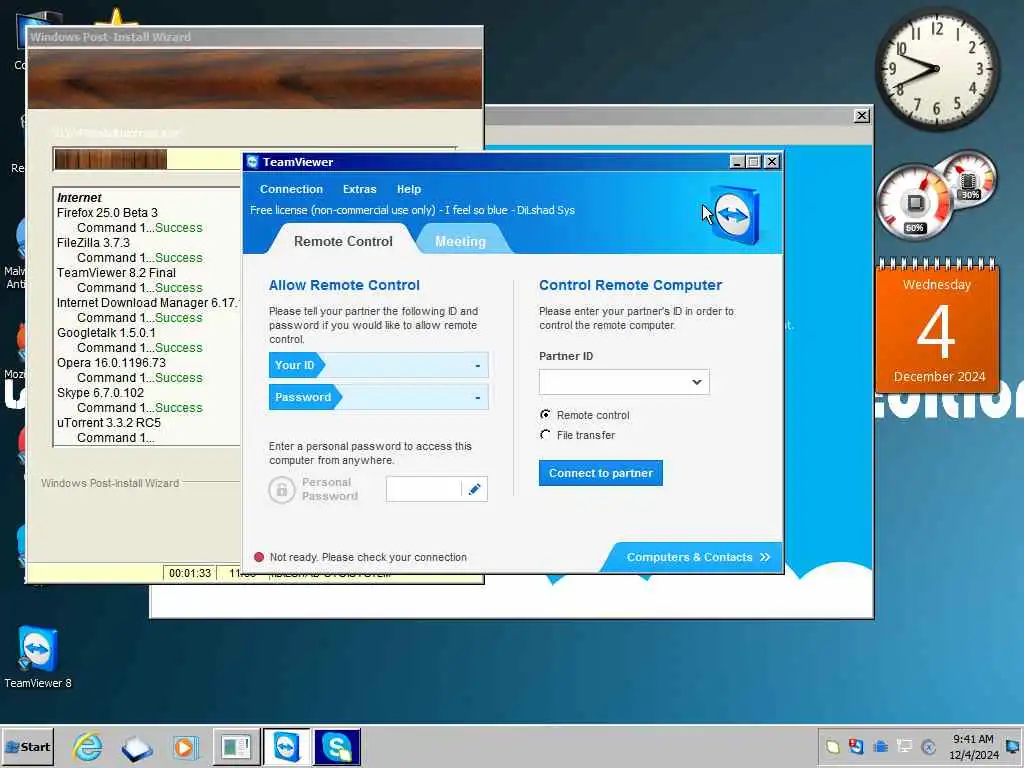Select the Remote control radio option
Image resolution: width=1024 pixels, height=768 pixels.
coord(545,415)
